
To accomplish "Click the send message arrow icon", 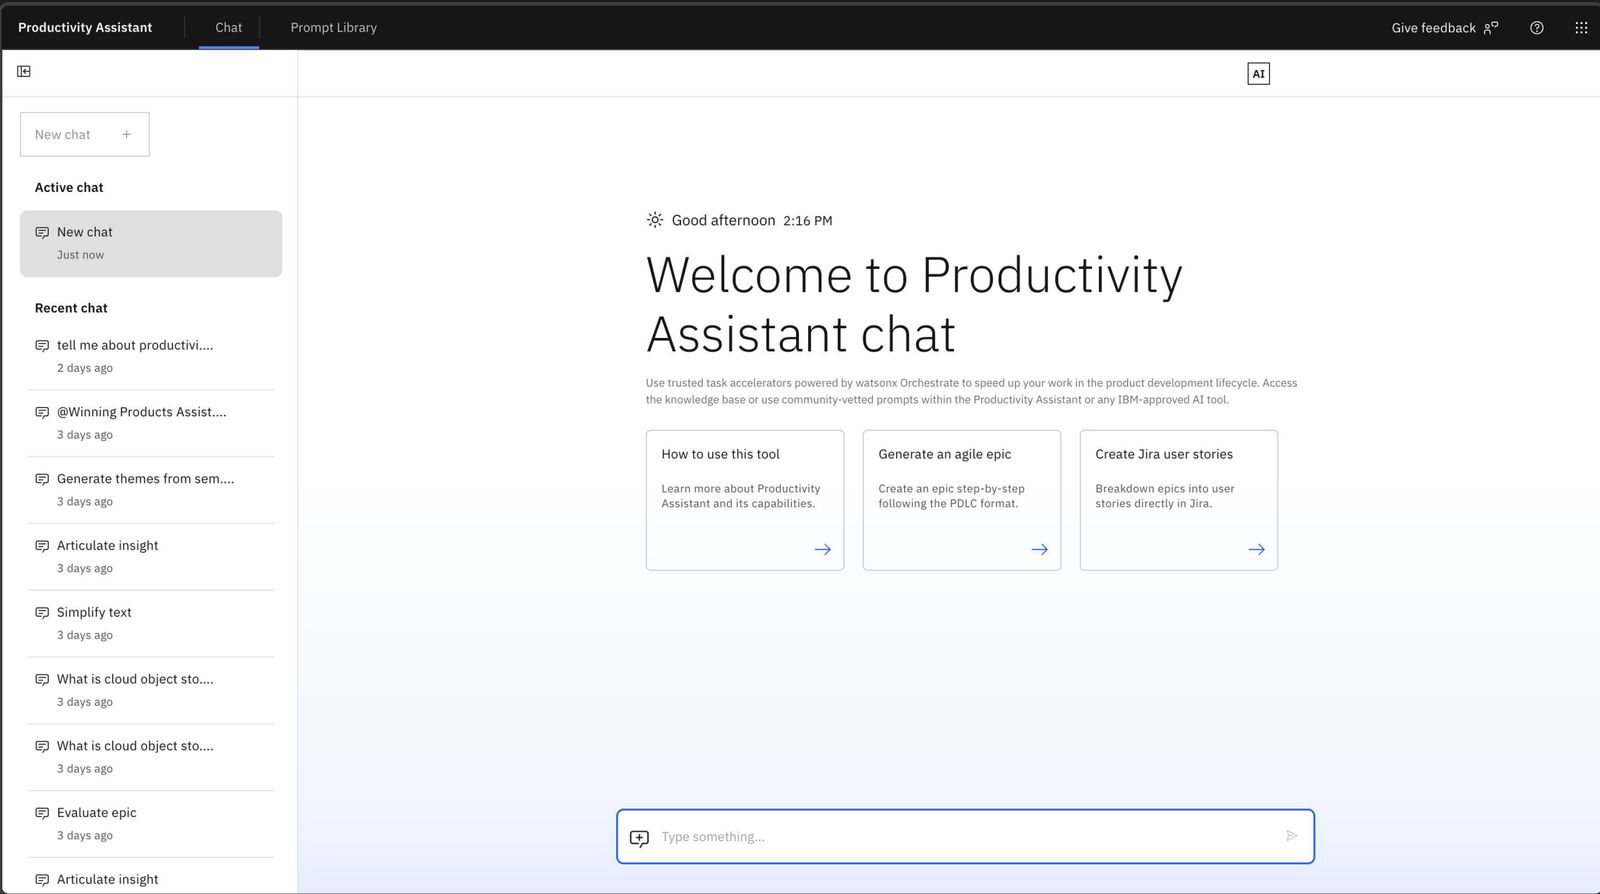I will (1291, 836).
